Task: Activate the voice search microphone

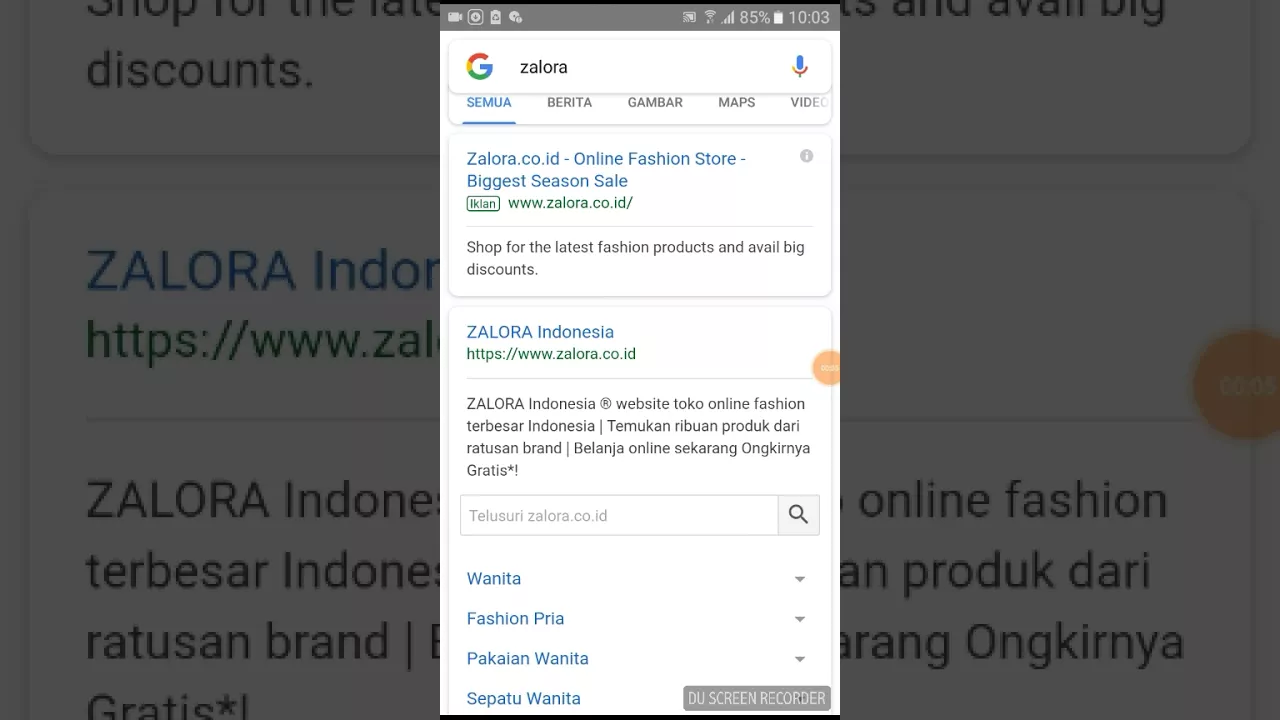Action: [799, 67]
